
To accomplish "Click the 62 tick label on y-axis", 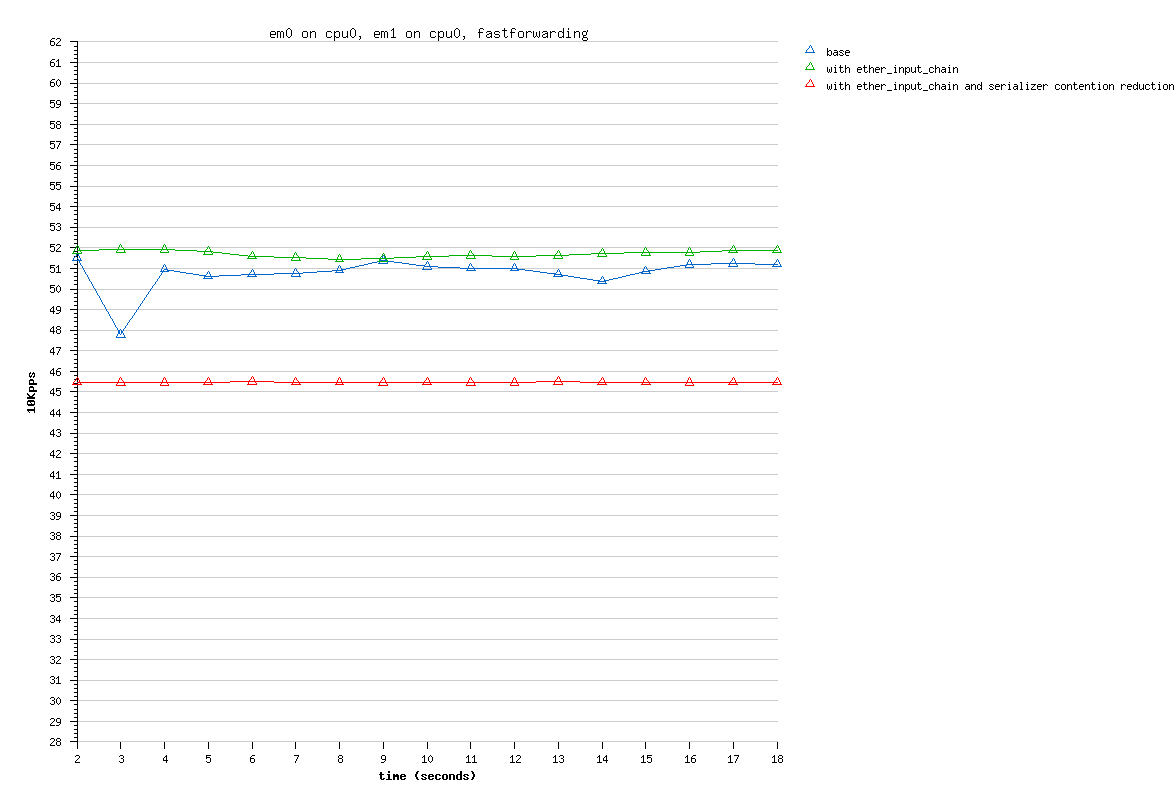I will pos(56,42).
